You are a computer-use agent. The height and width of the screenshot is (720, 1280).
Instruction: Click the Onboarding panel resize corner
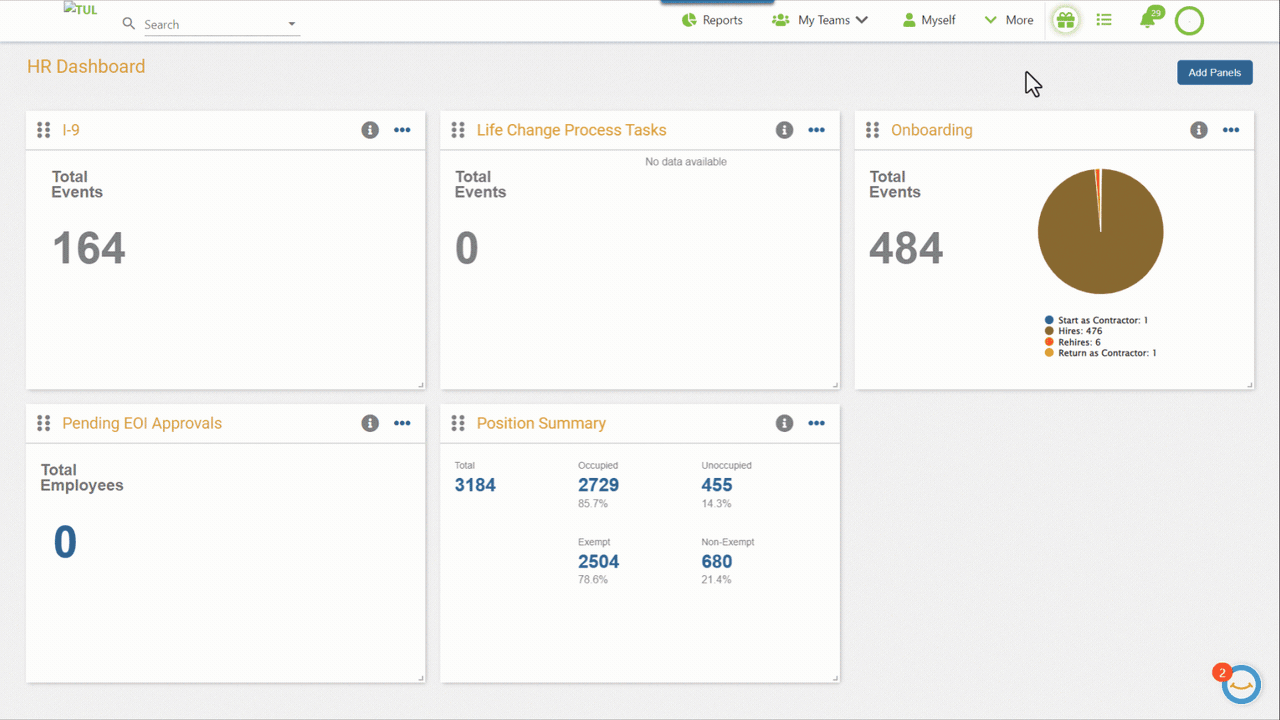[x=1249, y=384]
